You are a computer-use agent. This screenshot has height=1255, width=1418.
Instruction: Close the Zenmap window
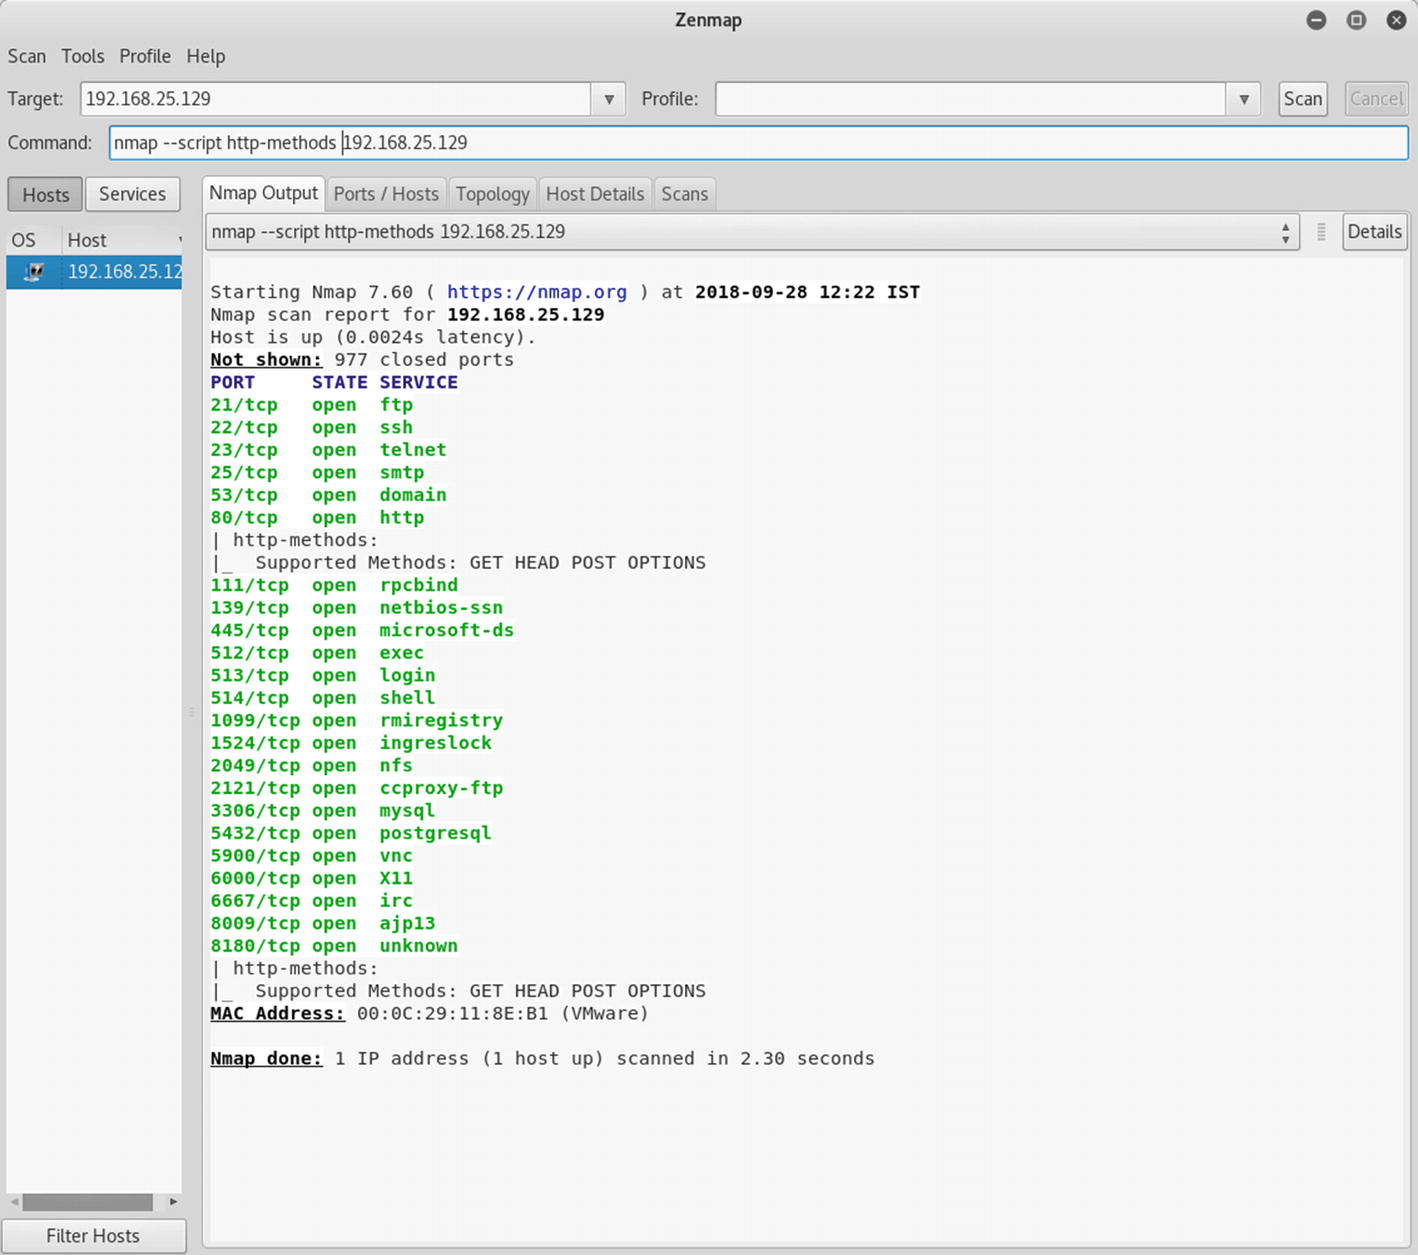click(1396, 20)
